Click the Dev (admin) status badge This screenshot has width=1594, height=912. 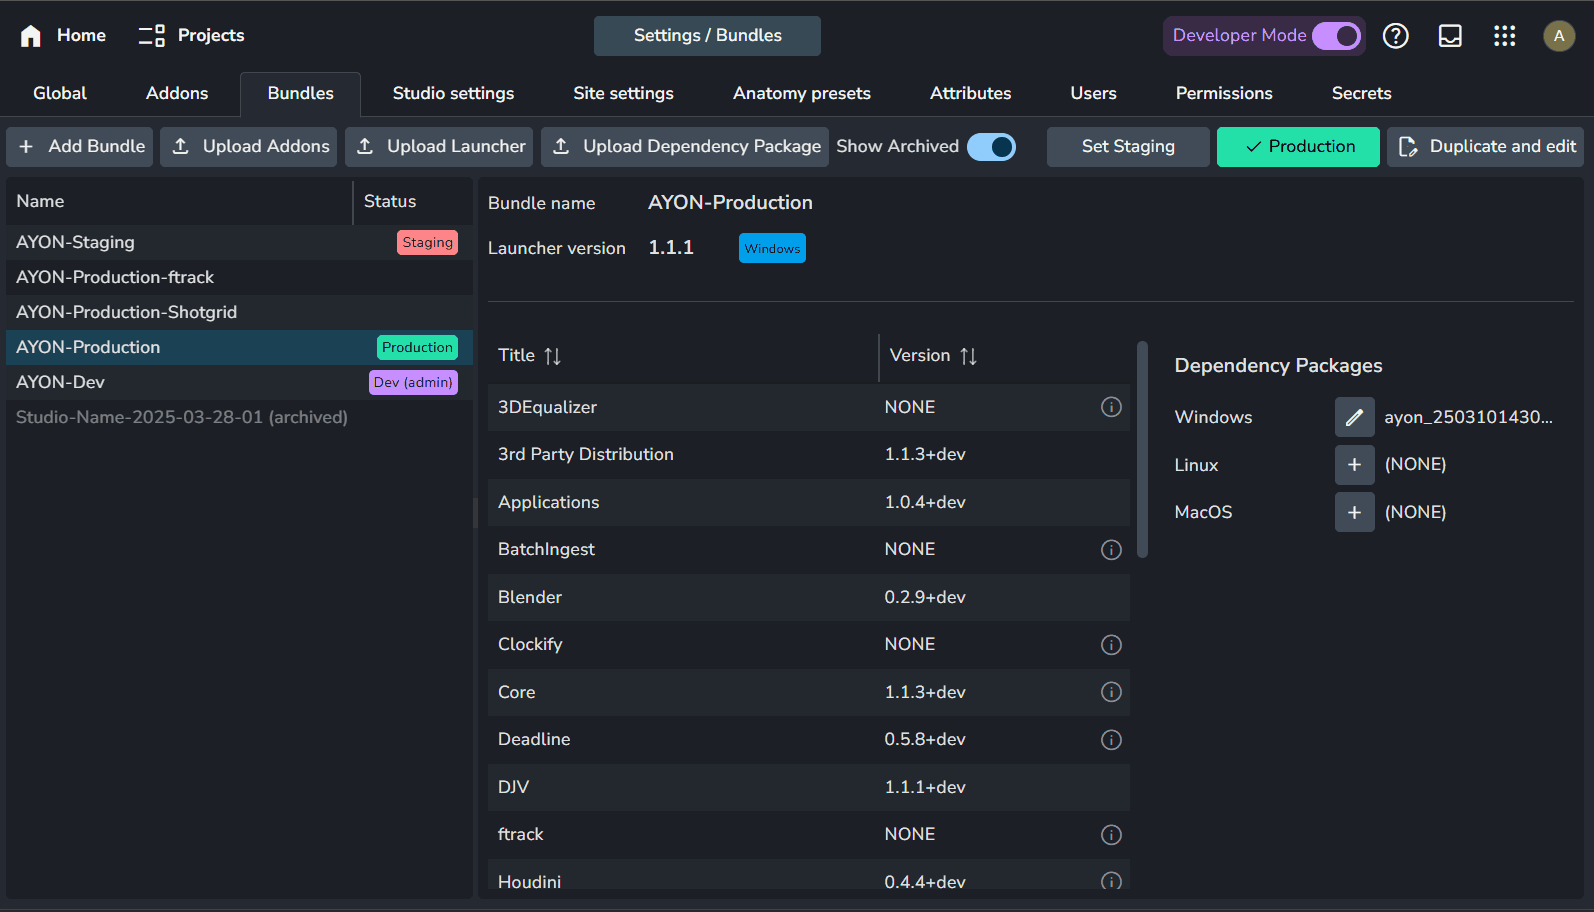point(413,382)
